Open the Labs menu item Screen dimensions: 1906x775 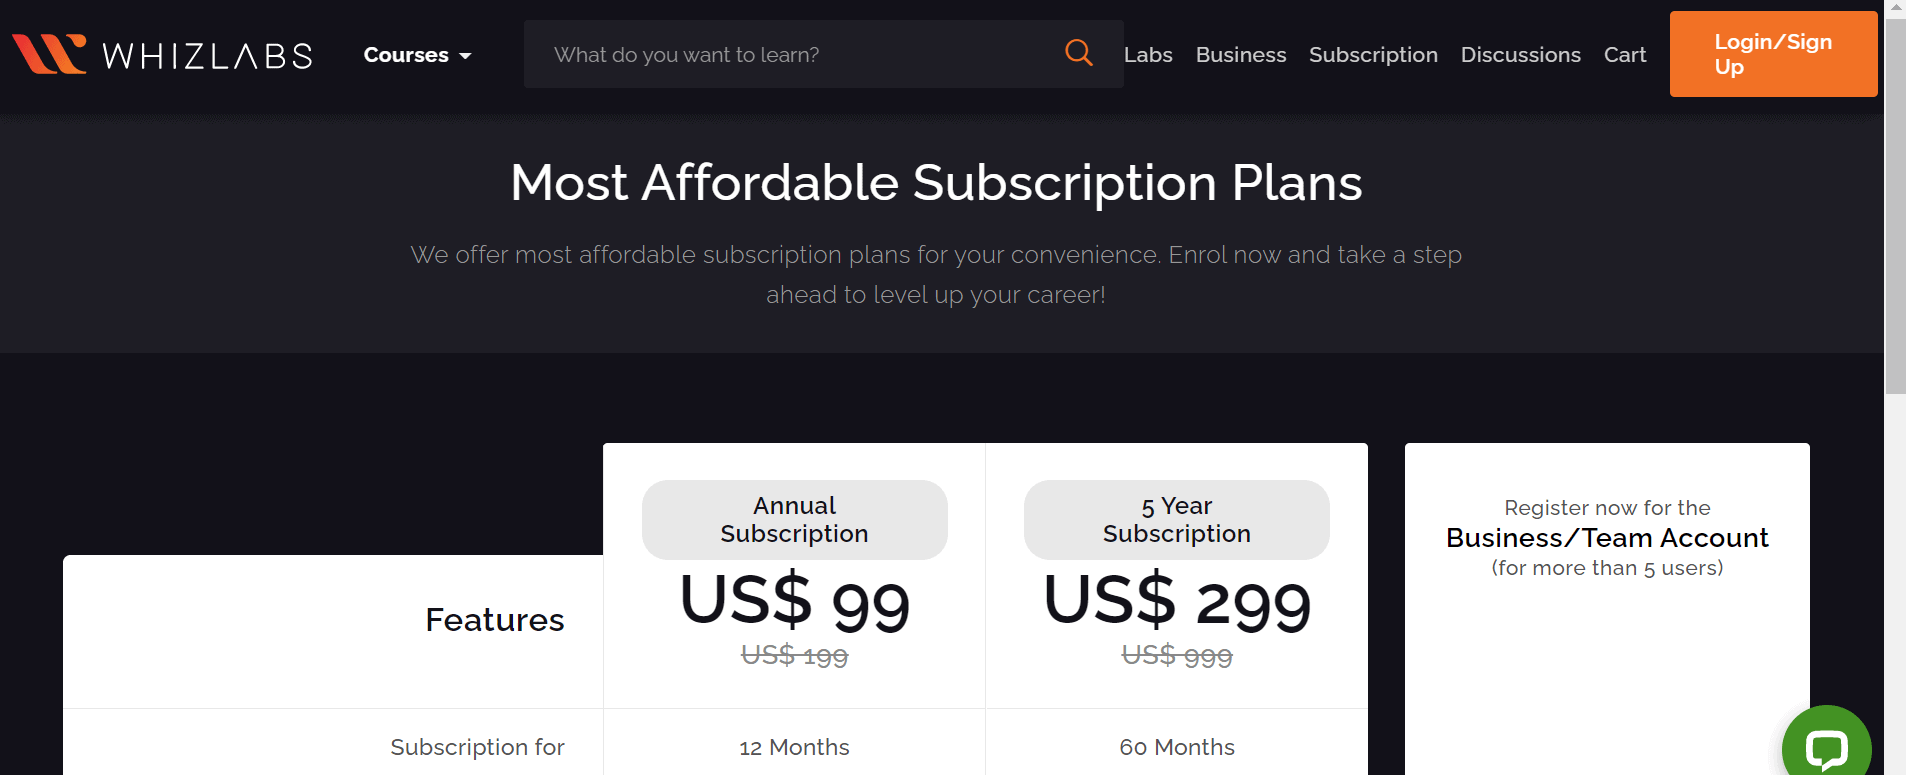[x=1148, y=55]
